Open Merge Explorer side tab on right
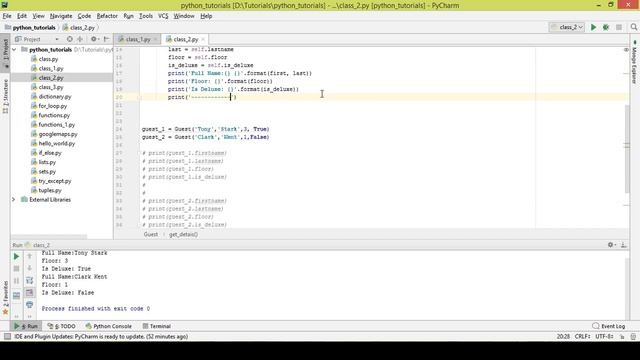The height and width of the screenshot is (360, 640). click(x=634, y=62)
